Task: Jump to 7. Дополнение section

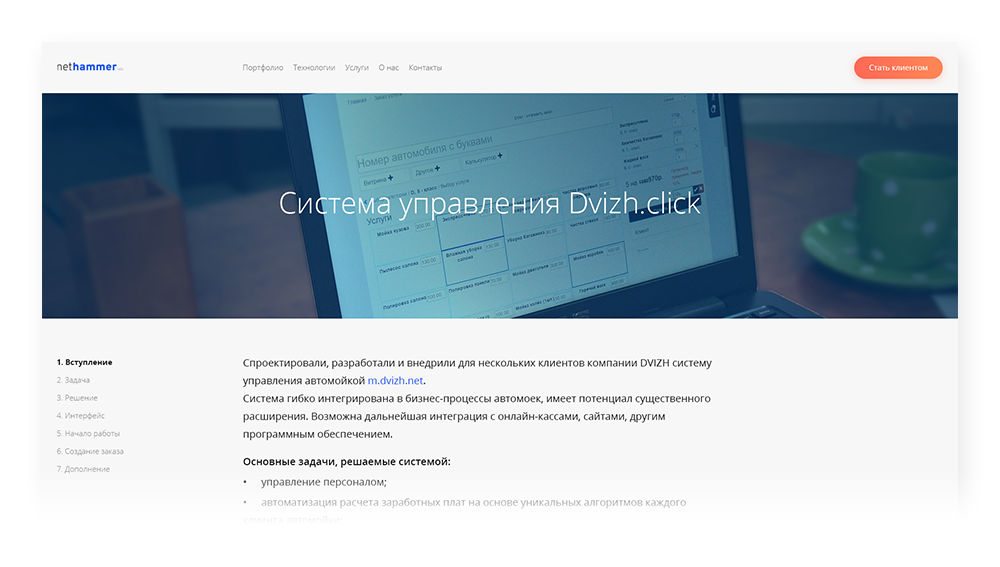Action: click(x=83, y=469)
